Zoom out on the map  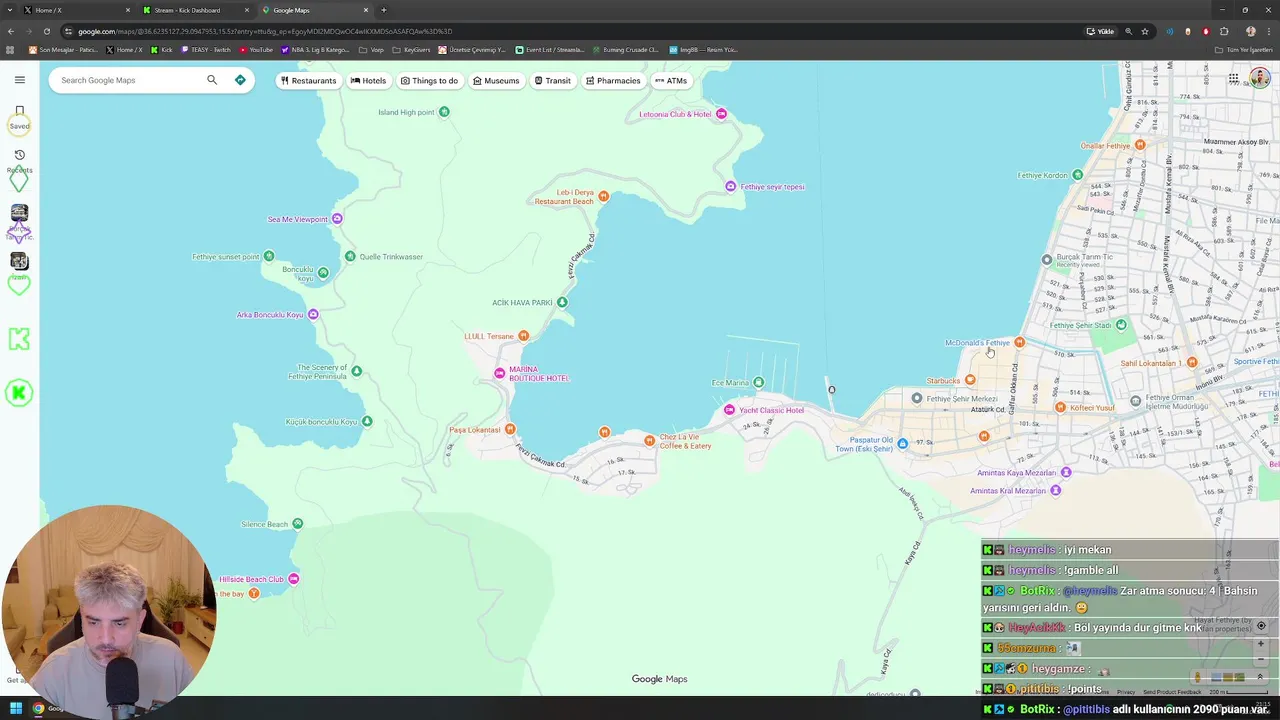point(1261,659)
